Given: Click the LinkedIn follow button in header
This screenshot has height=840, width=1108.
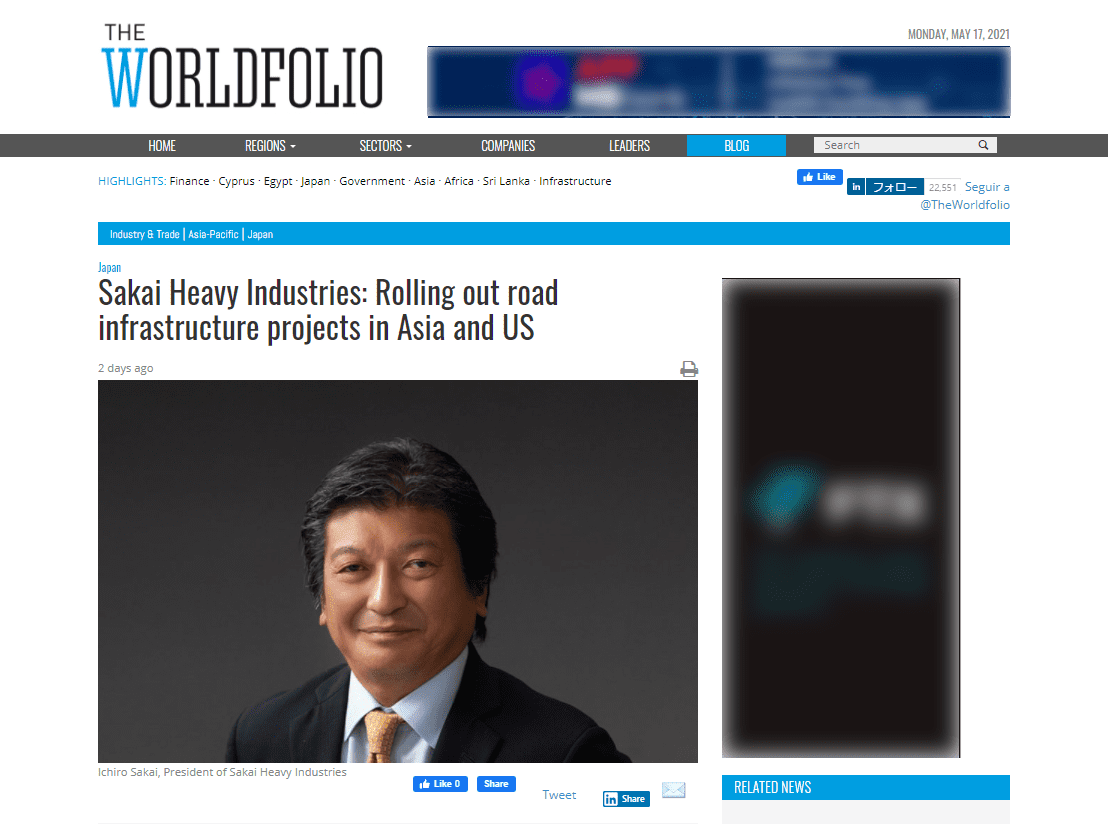Looking at the screenshot, I should (x=885, y=187).
